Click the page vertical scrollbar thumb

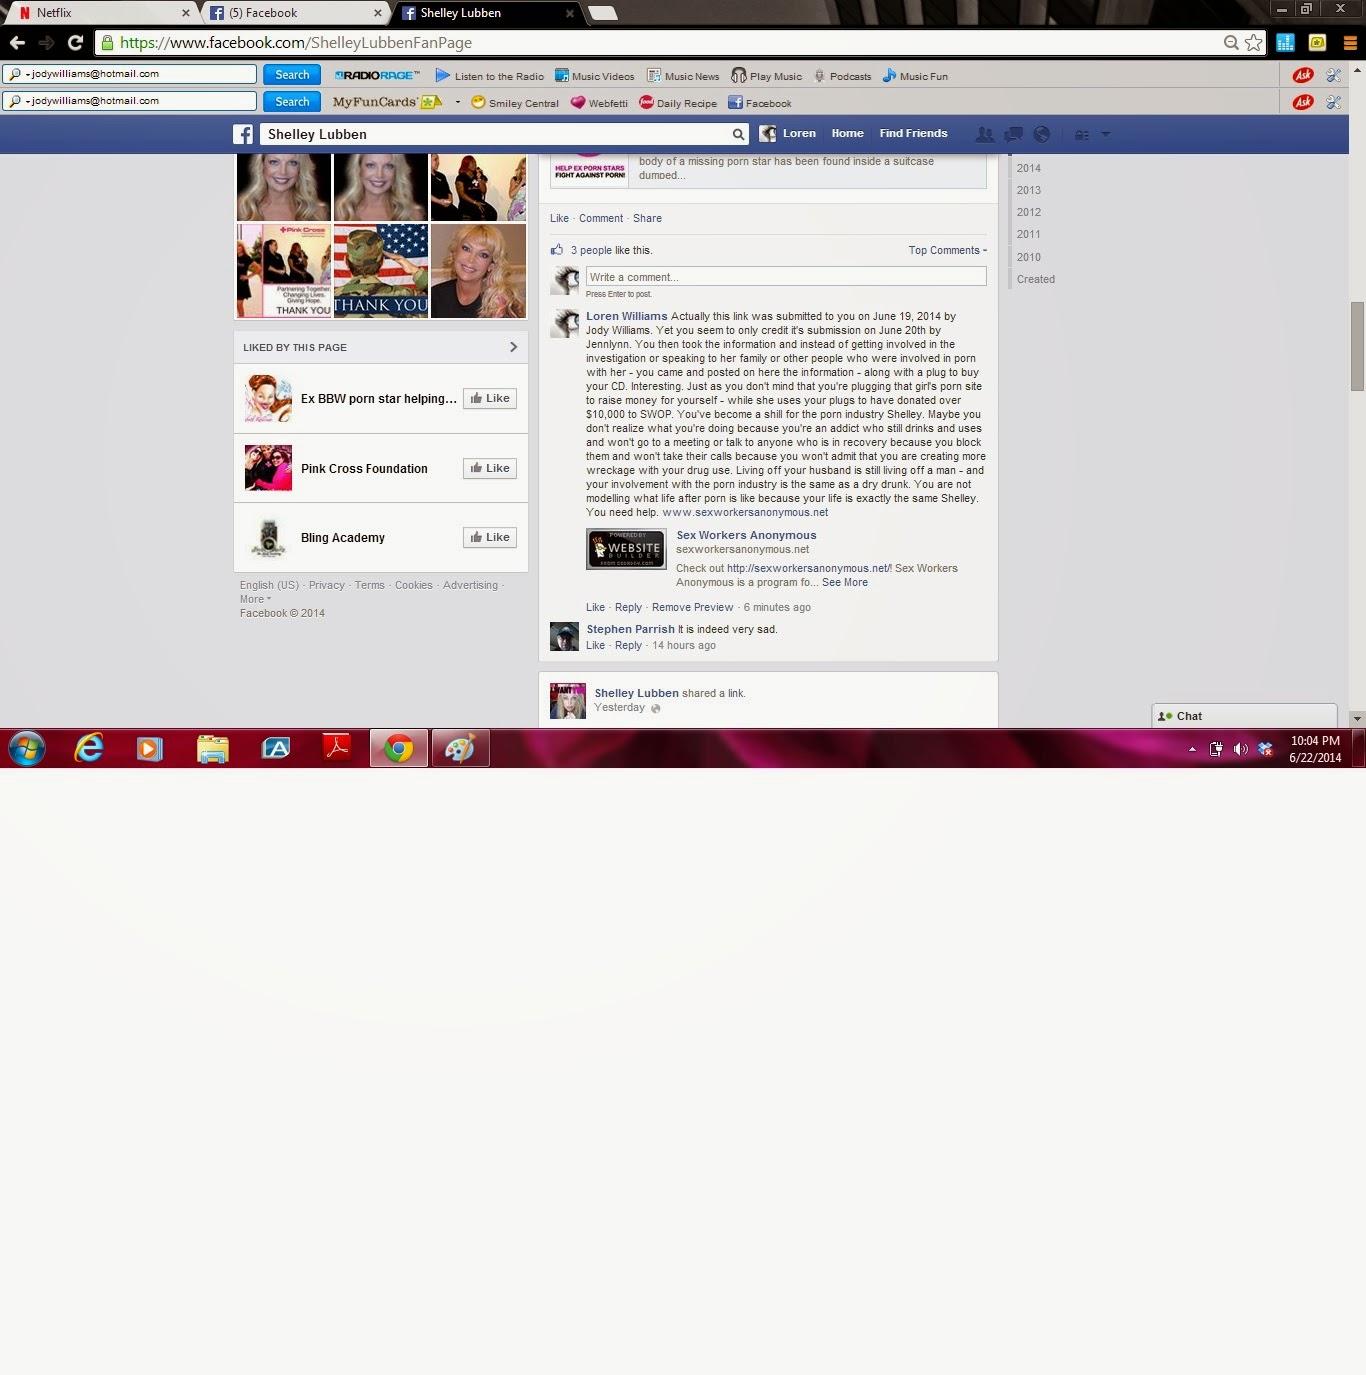point(1357,346)
